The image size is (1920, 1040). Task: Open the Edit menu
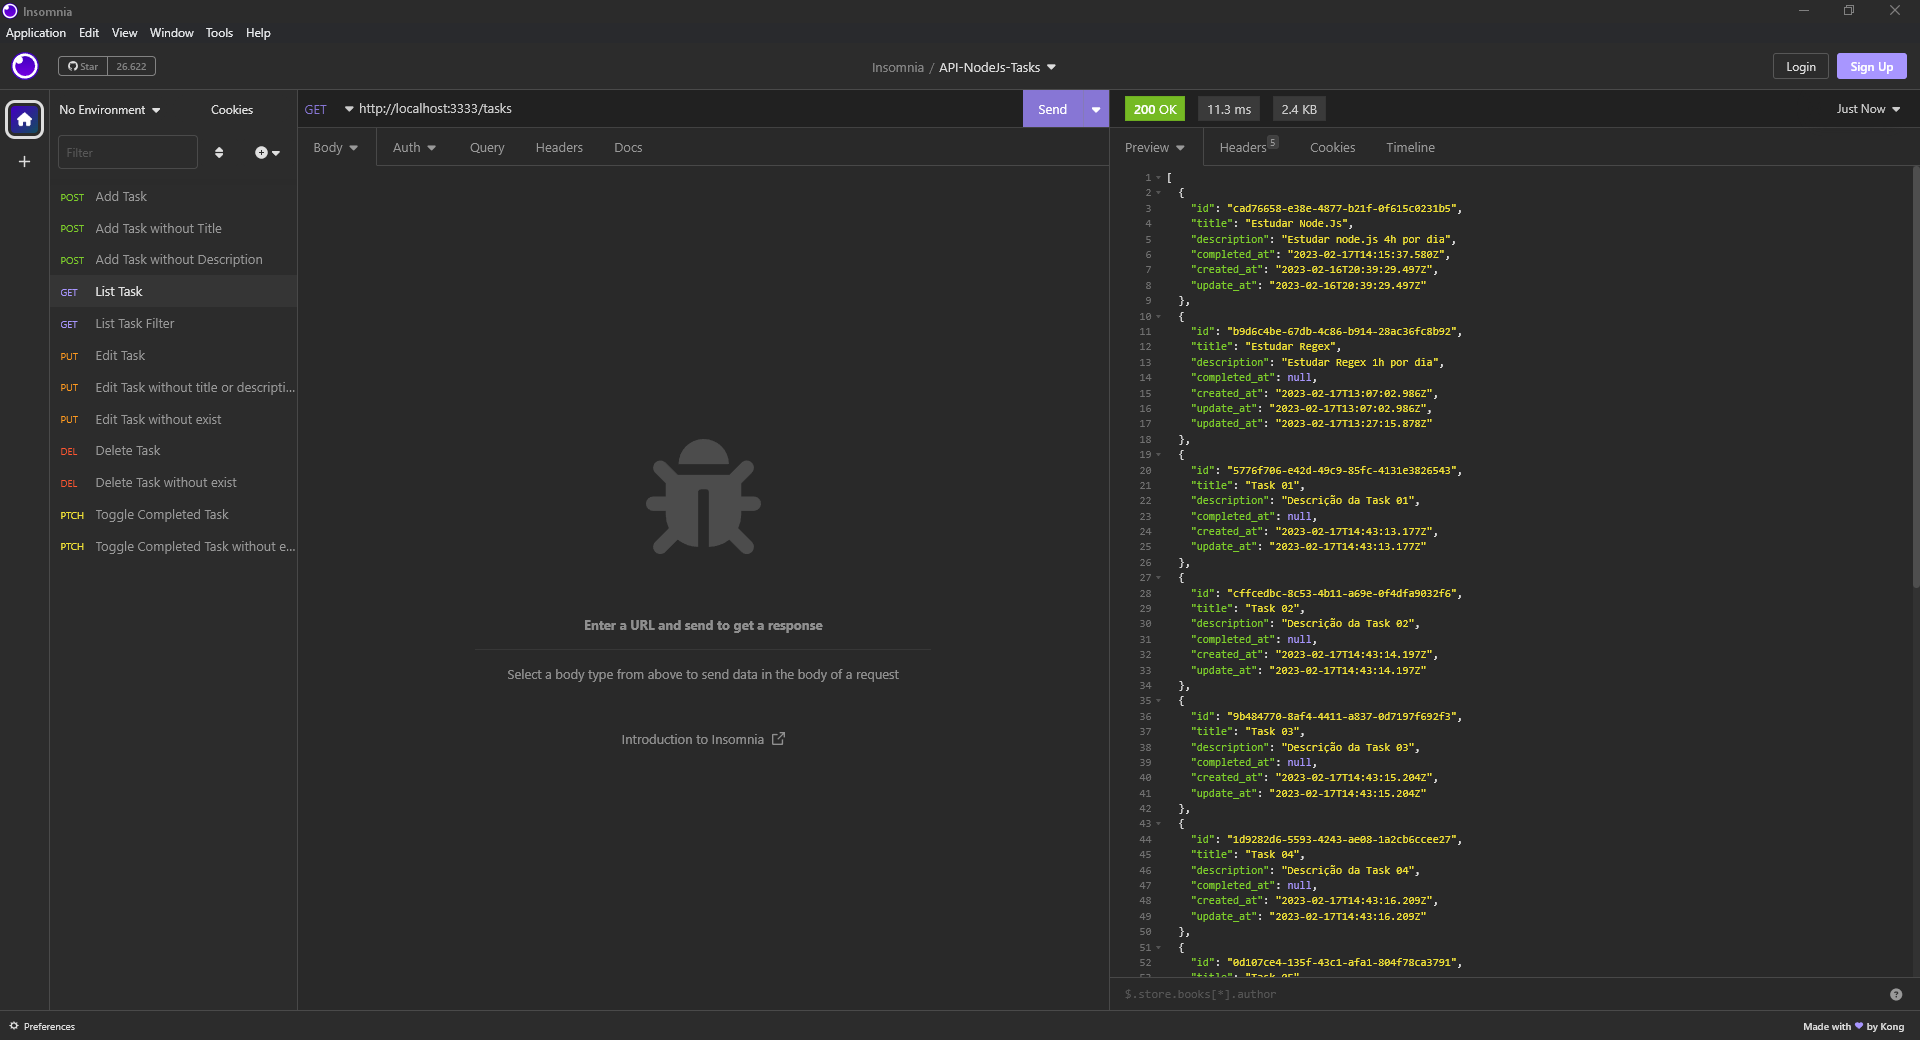coord(89,33)
